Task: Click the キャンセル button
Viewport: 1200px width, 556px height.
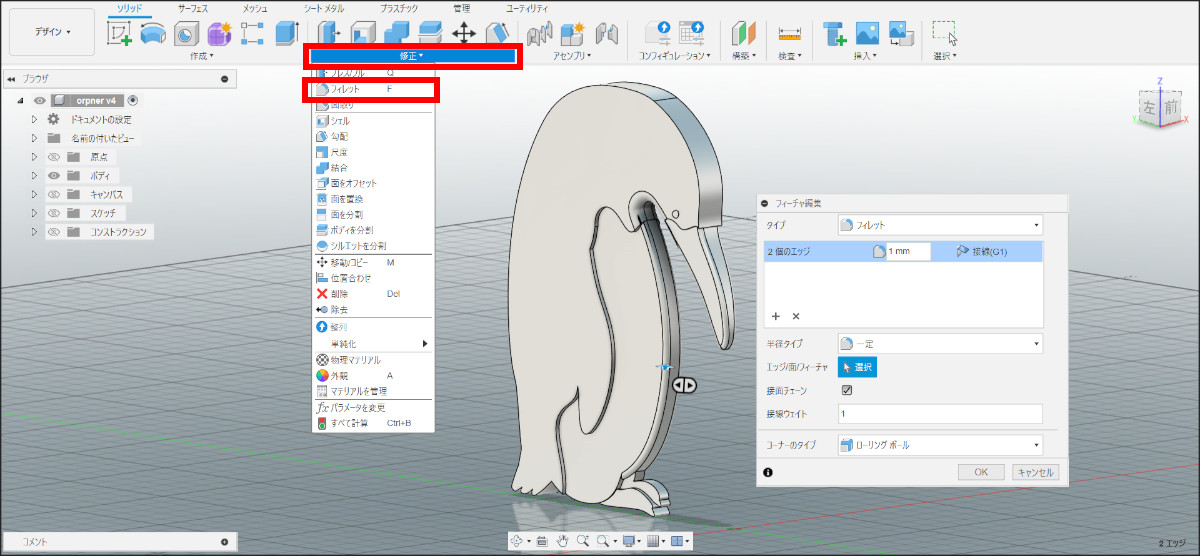Action: 1035,472
